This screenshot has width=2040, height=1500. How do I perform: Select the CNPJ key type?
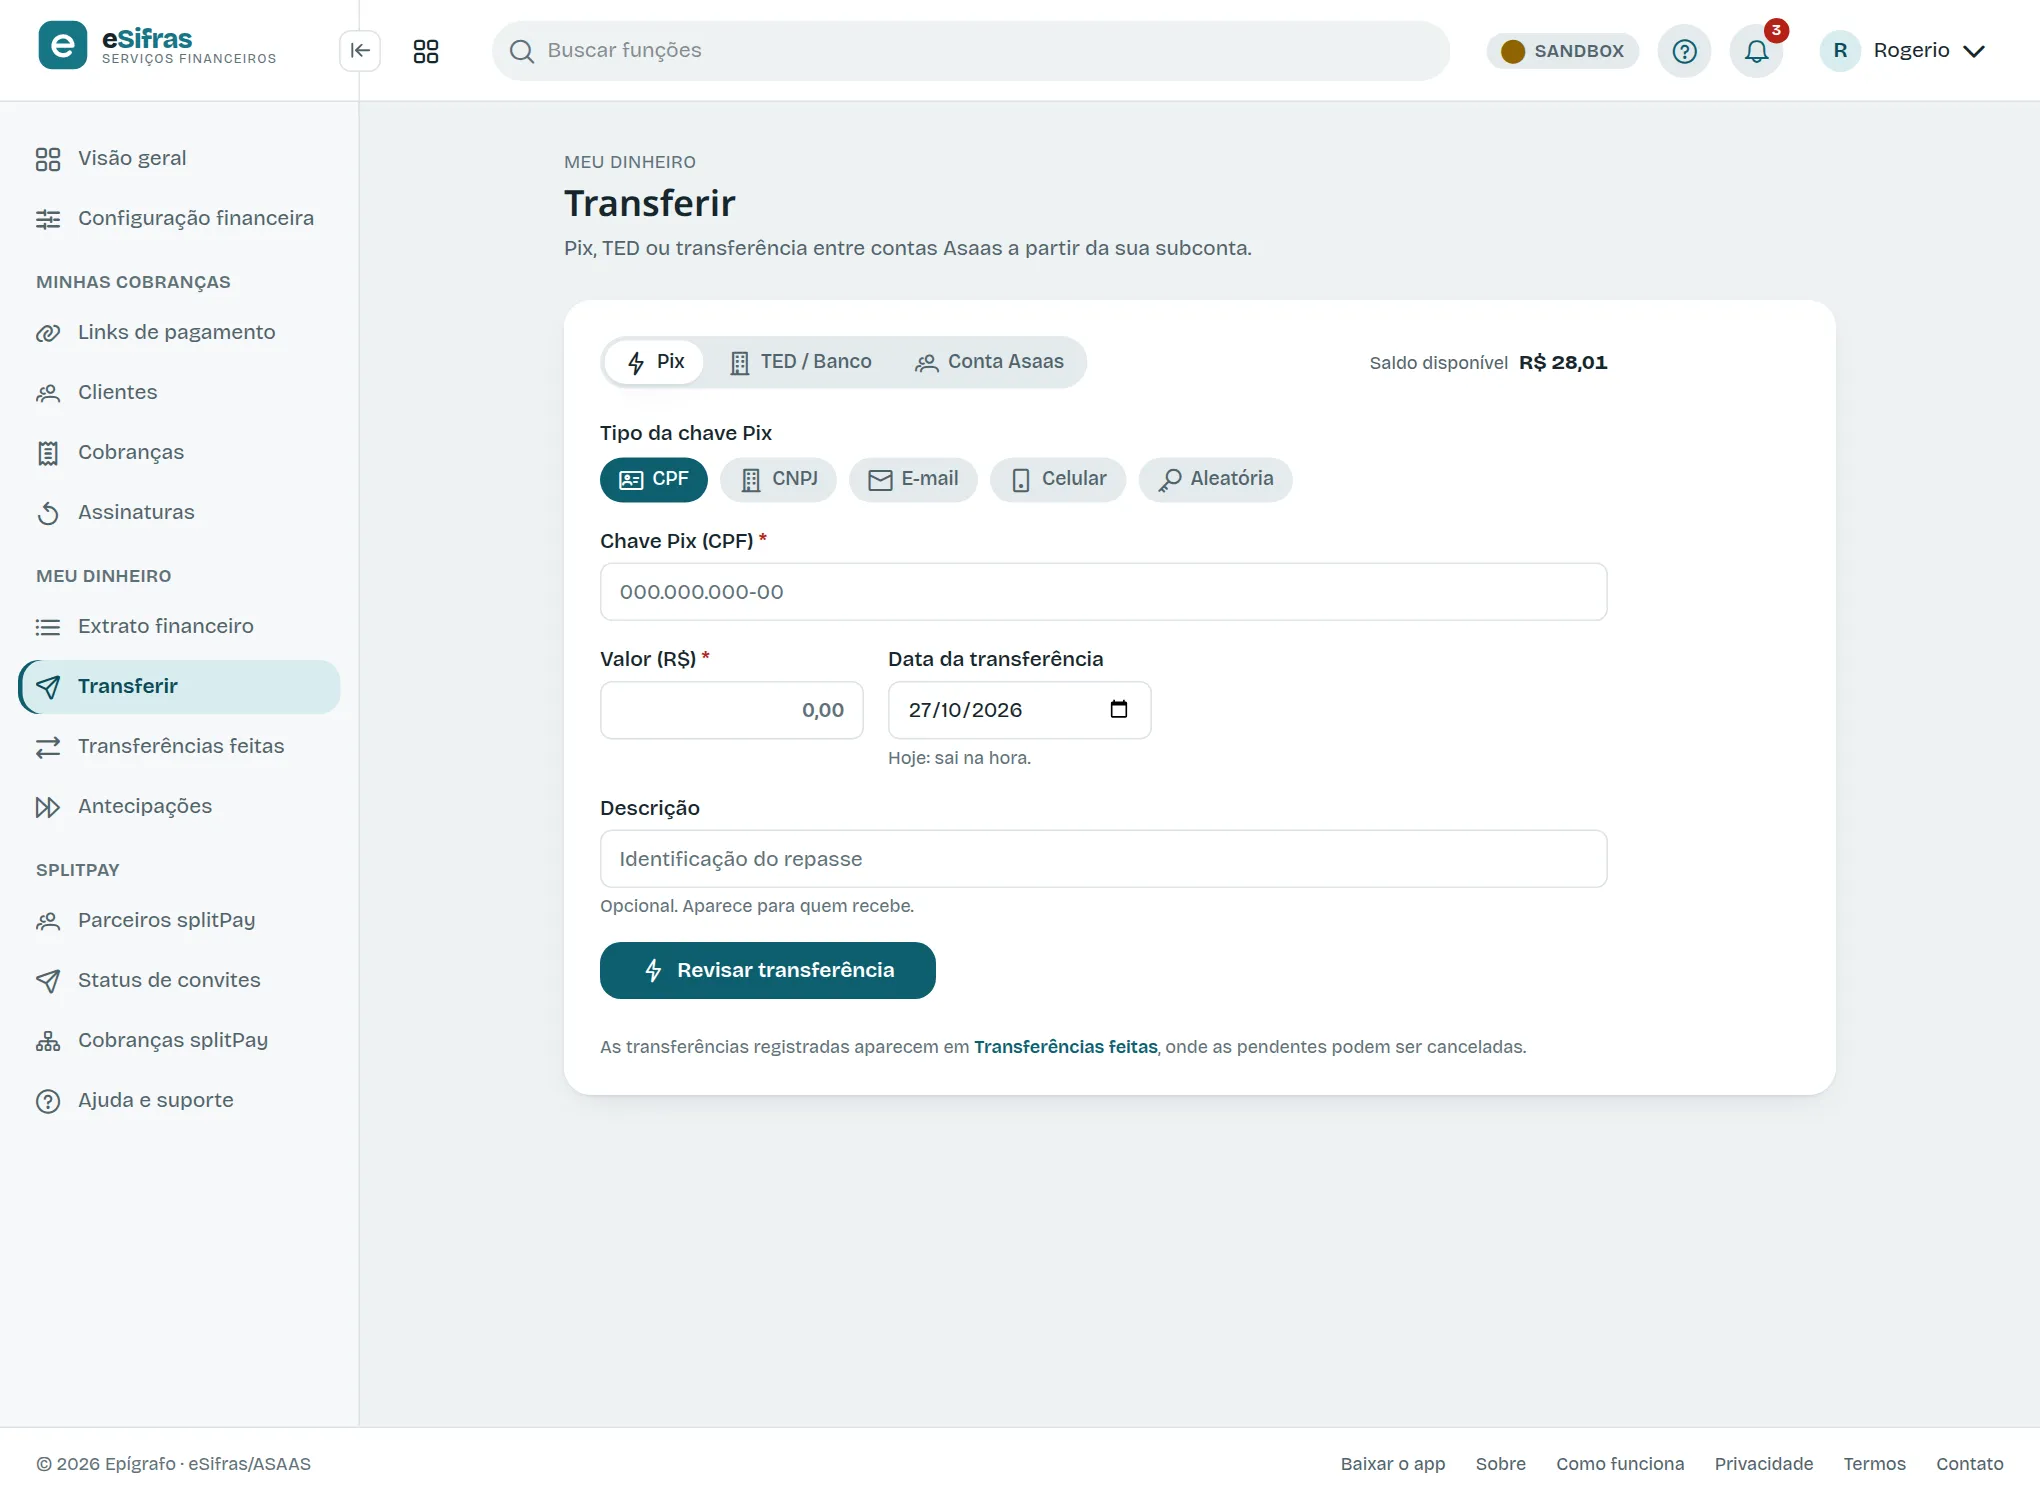coord(778,479)
